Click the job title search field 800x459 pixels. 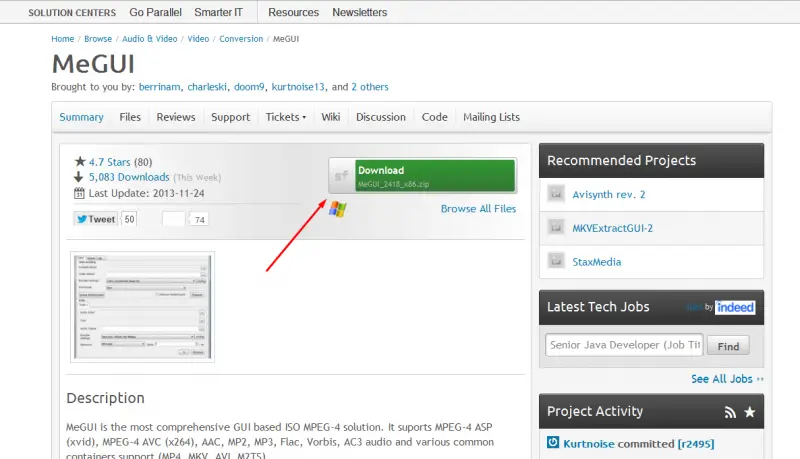[624, 345]
